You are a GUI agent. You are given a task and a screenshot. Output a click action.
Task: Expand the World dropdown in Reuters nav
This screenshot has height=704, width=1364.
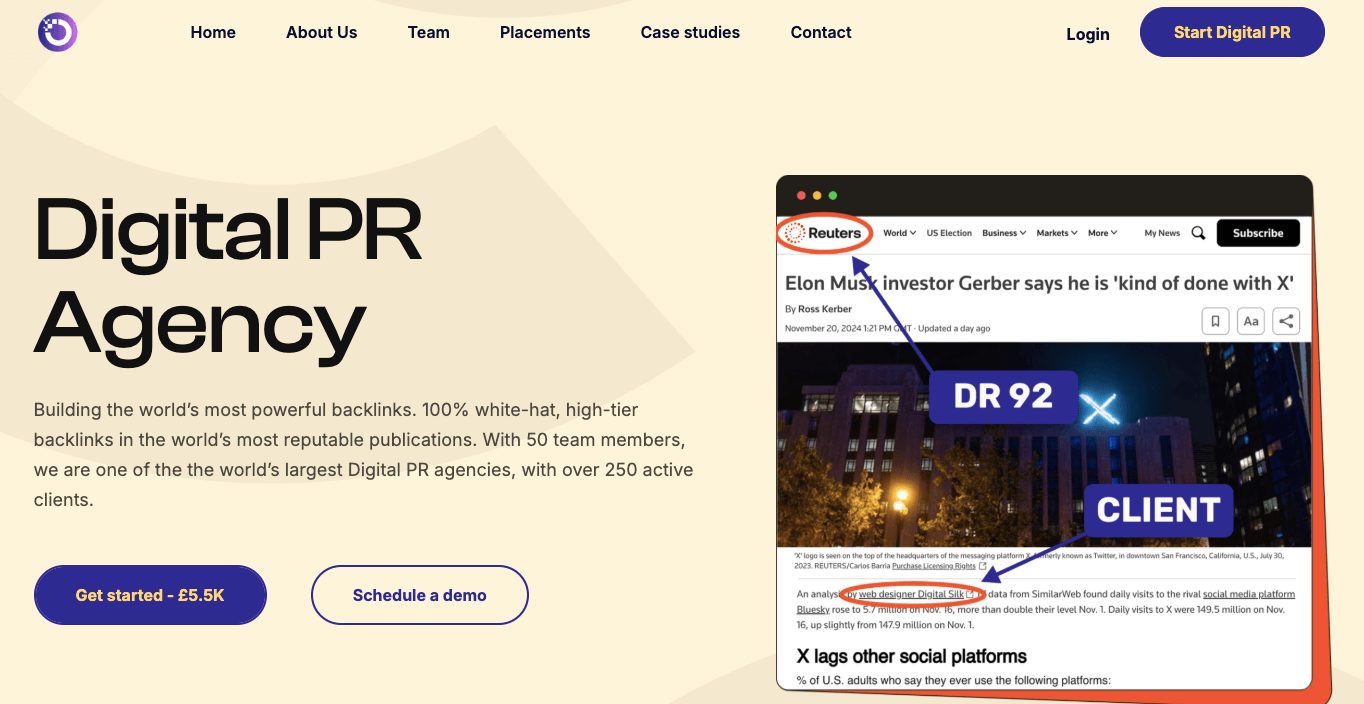pyautogui.click(x=899, y=233)
